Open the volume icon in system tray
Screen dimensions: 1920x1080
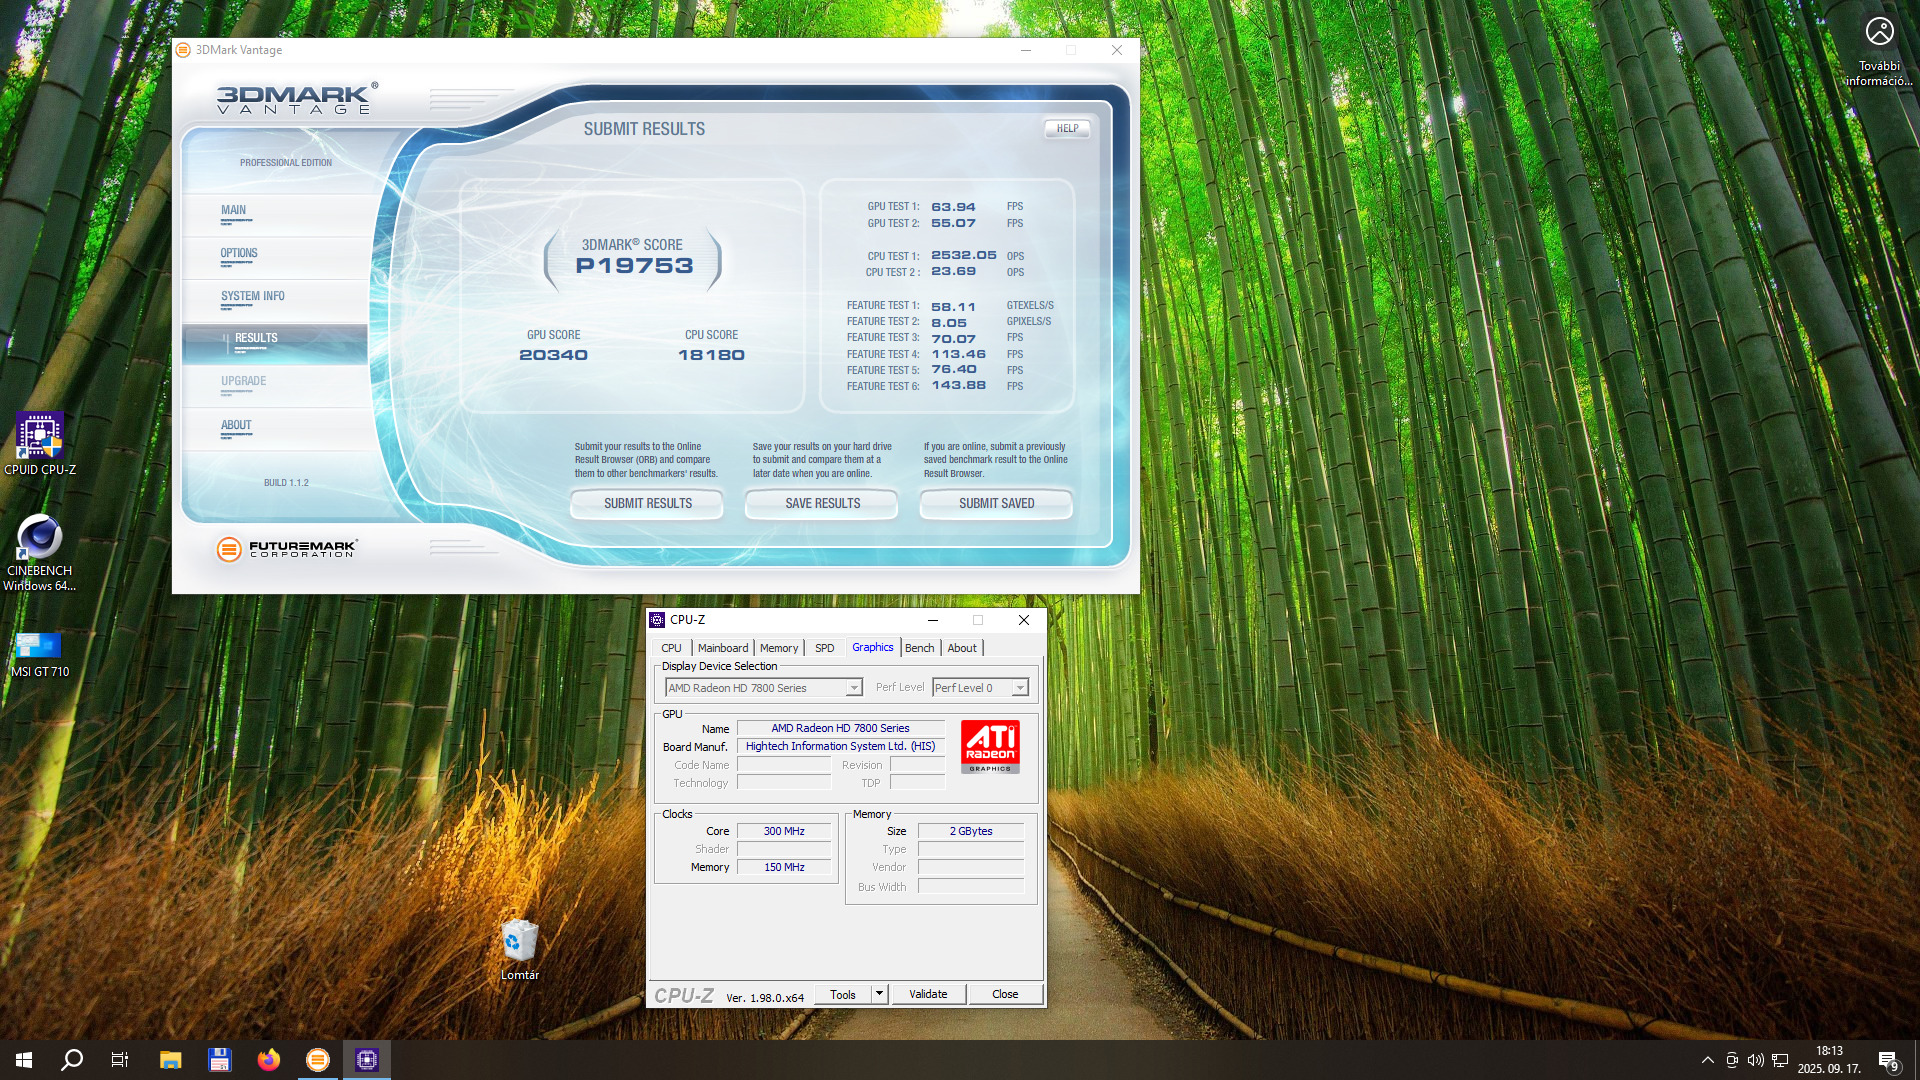coord(1755,1060)
